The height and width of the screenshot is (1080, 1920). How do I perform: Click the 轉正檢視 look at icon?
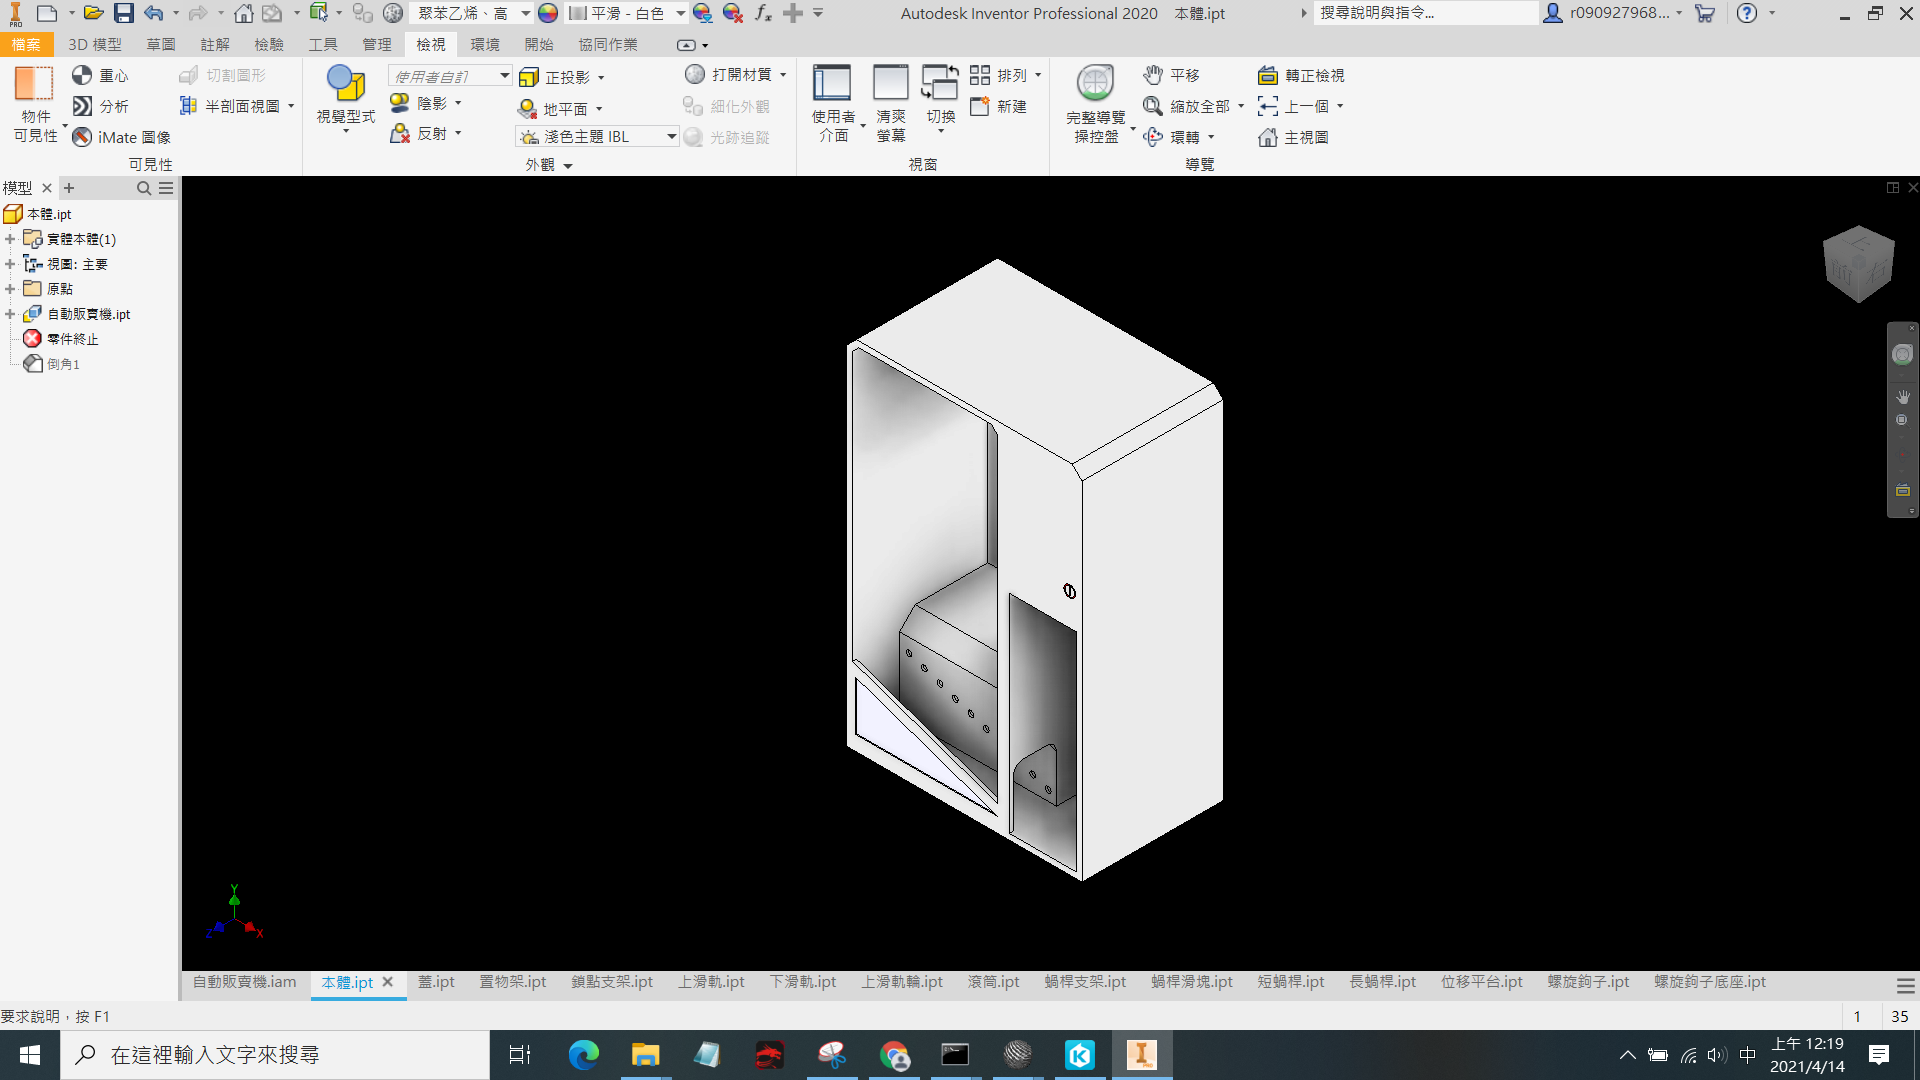(1267, 75)
